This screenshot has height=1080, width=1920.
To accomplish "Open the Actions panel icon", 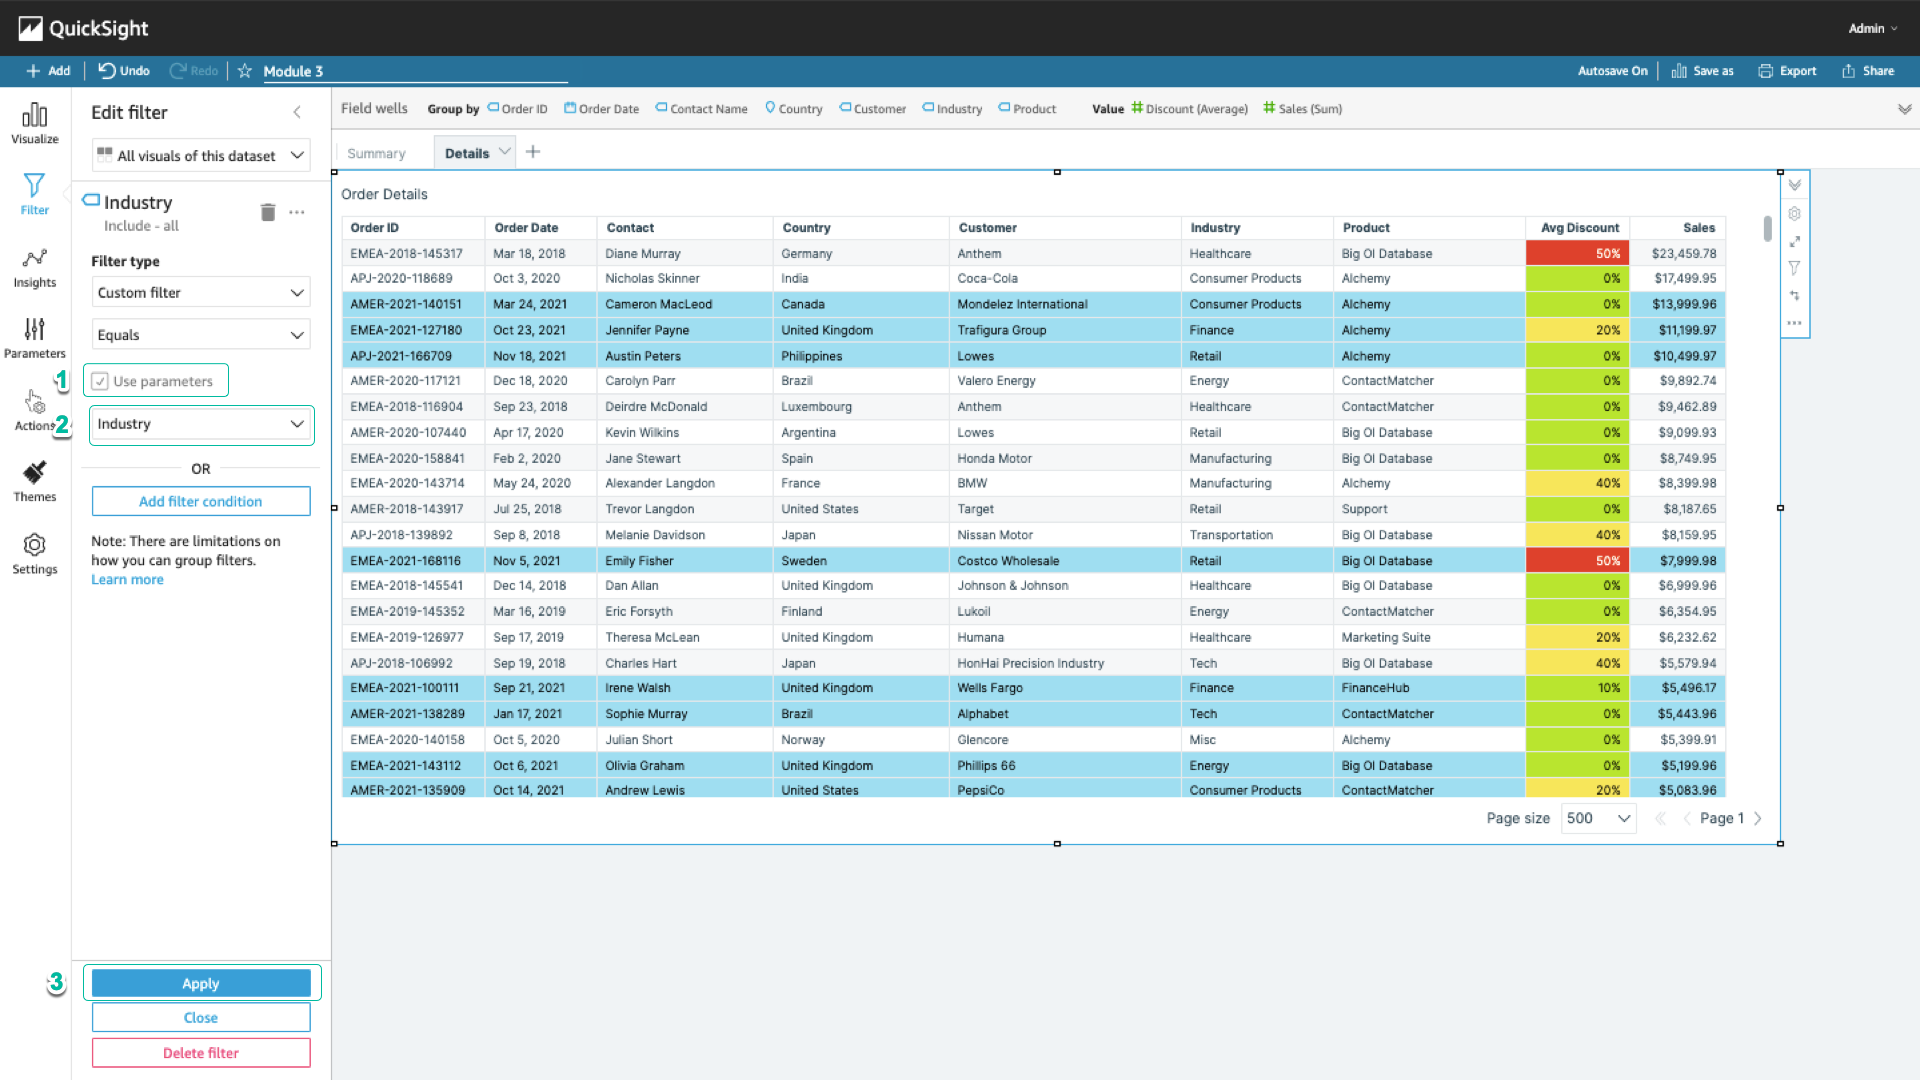I will point(34,401).
